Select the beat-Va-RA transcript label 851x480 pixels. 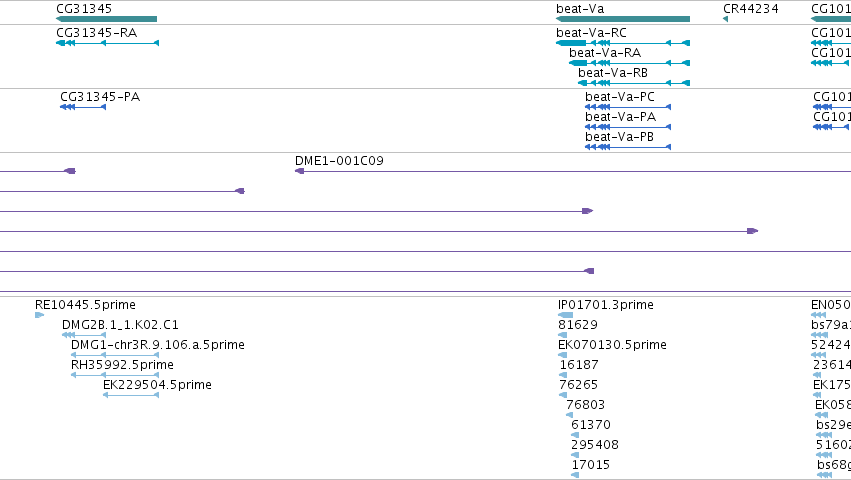point(605,53)
